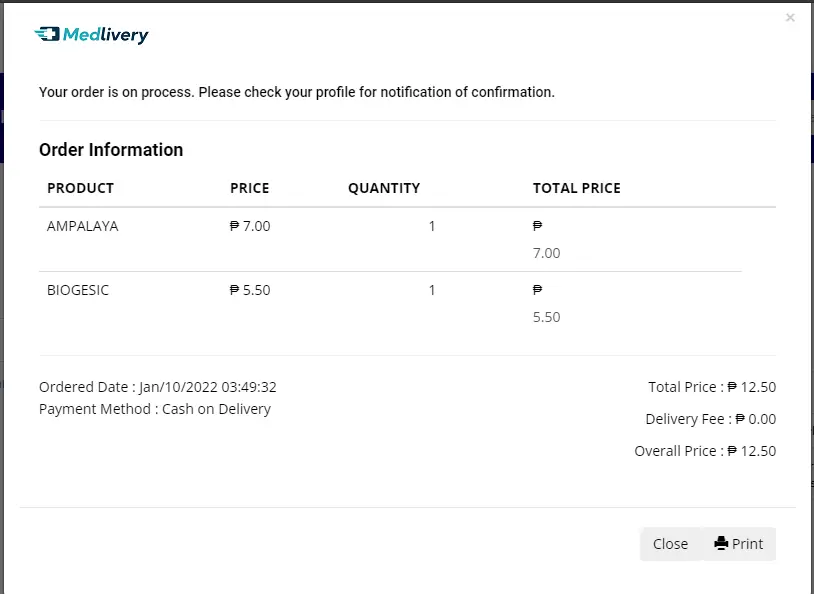The image size is (814, 594).
Task: Dismiss the dialog with the X icon
Action: (790, 18)
